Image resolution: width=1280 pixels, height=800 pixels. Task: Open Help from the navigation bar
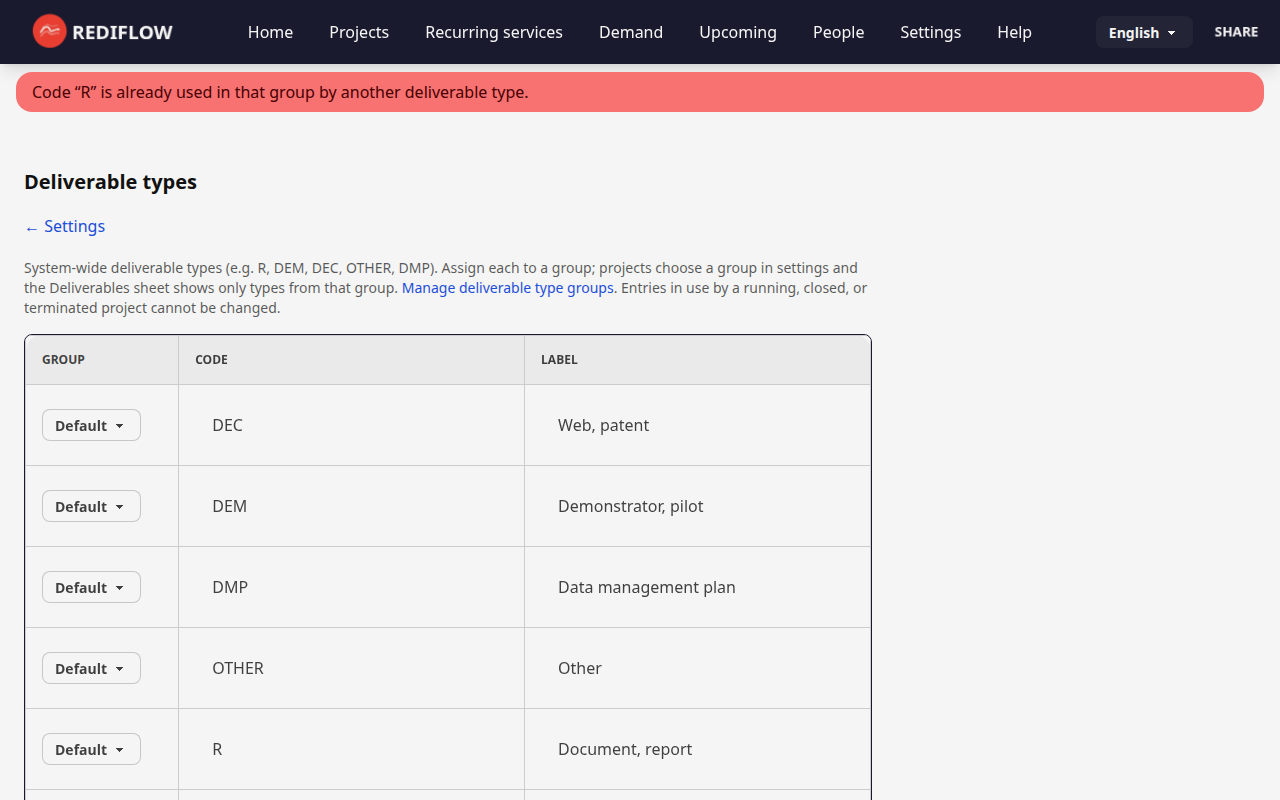pos(1014,32)
